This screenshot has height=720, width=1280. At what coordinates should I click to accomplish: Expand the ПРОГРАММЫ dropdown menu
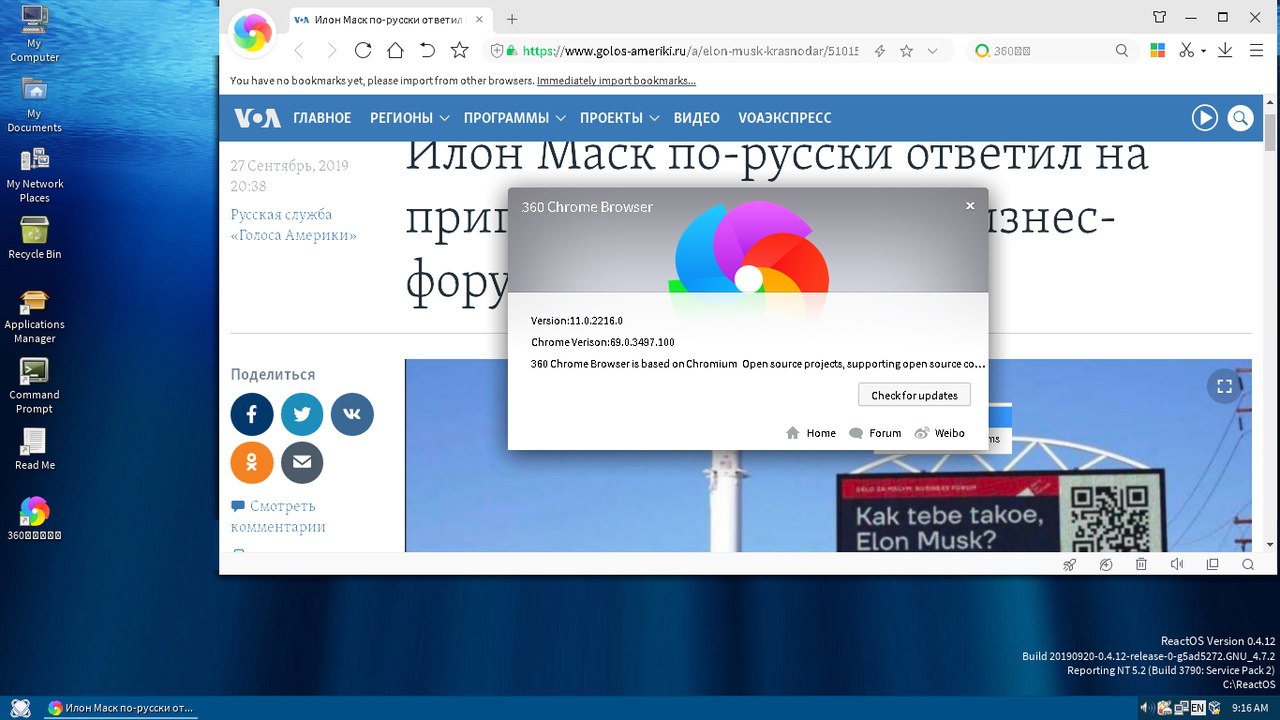click(x=514, y=118)
